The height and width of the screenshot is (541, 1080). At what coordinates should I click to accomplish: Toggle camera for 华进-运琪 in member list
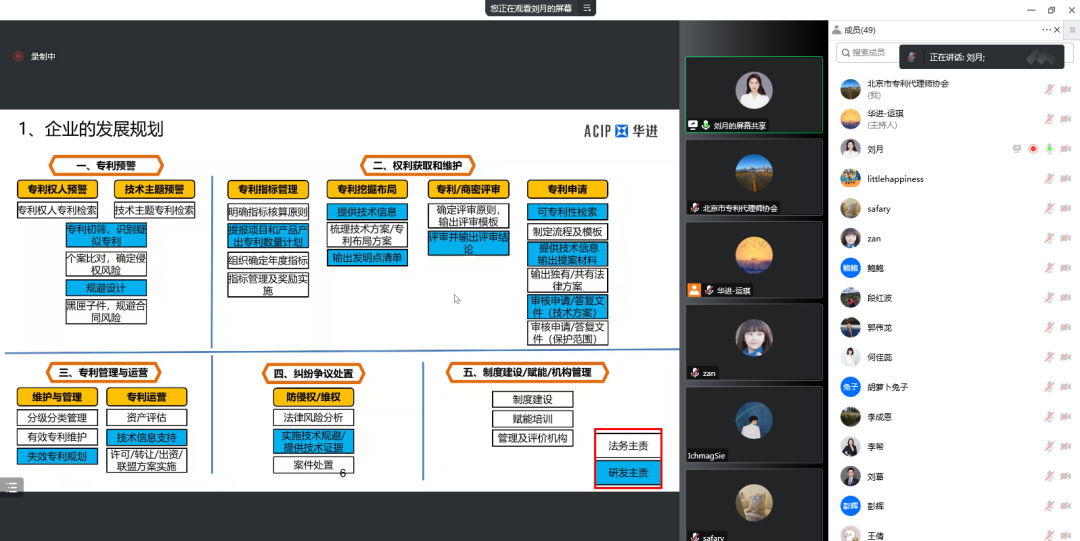pyautogui.click(x=1066, y=119)
